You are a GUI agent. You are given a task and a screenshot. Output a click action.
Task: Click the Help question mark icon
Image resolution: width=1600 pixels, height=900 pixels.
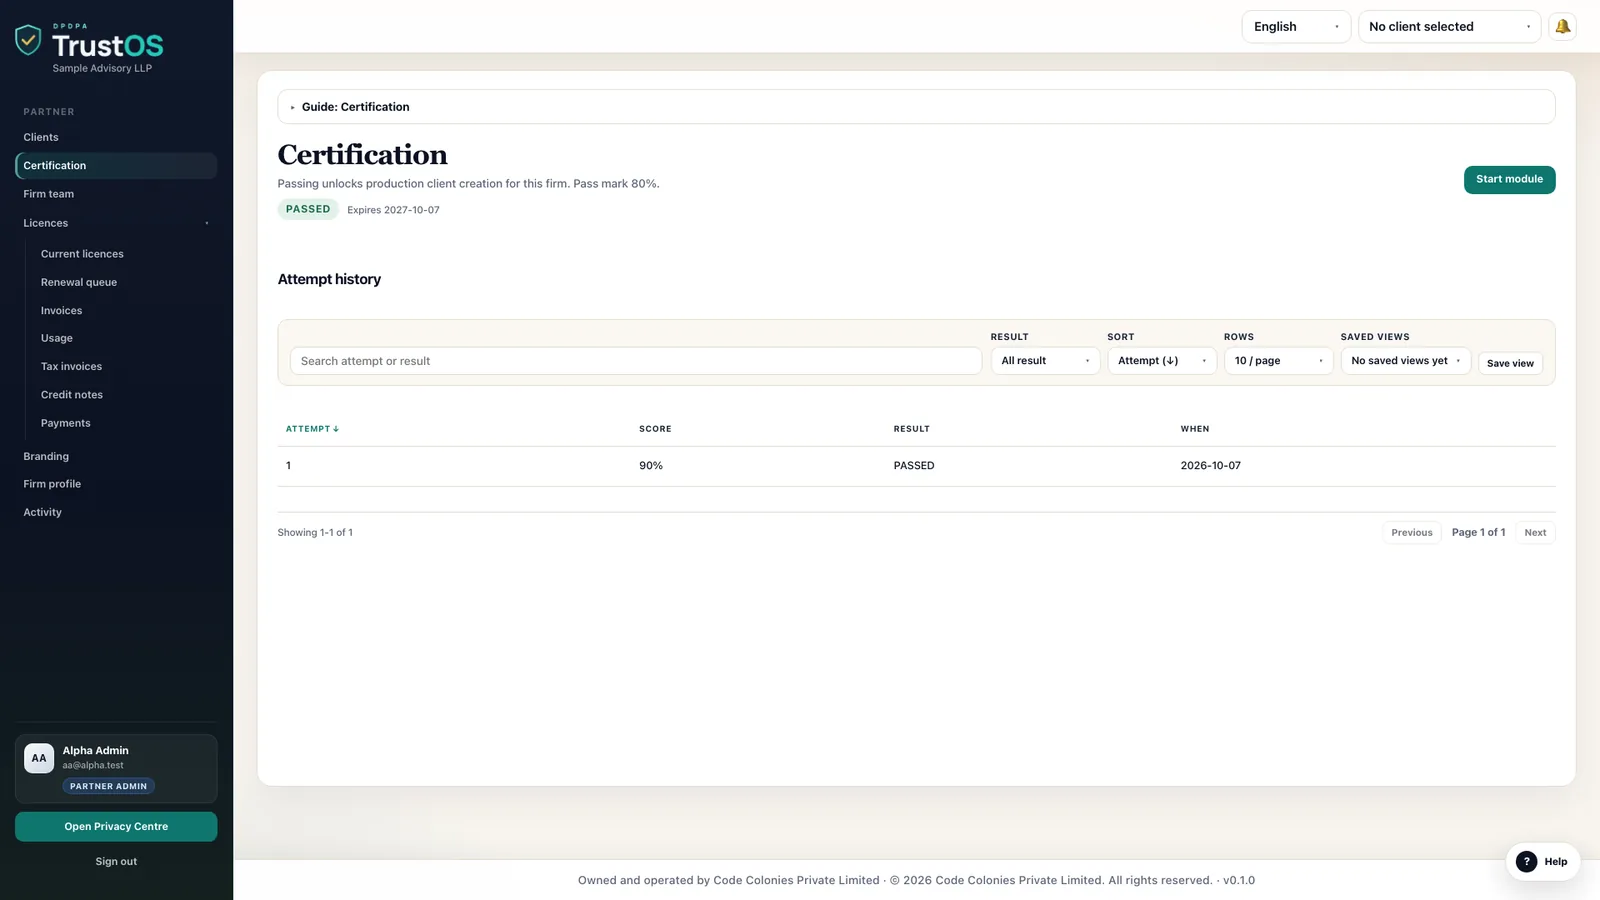pyautogui.click(x=1526, y=861)
